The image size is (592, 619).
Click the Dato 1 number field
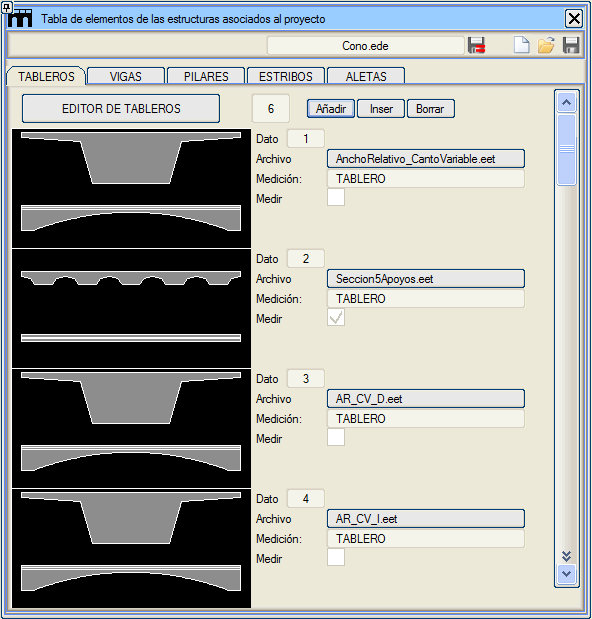(306, 139)
